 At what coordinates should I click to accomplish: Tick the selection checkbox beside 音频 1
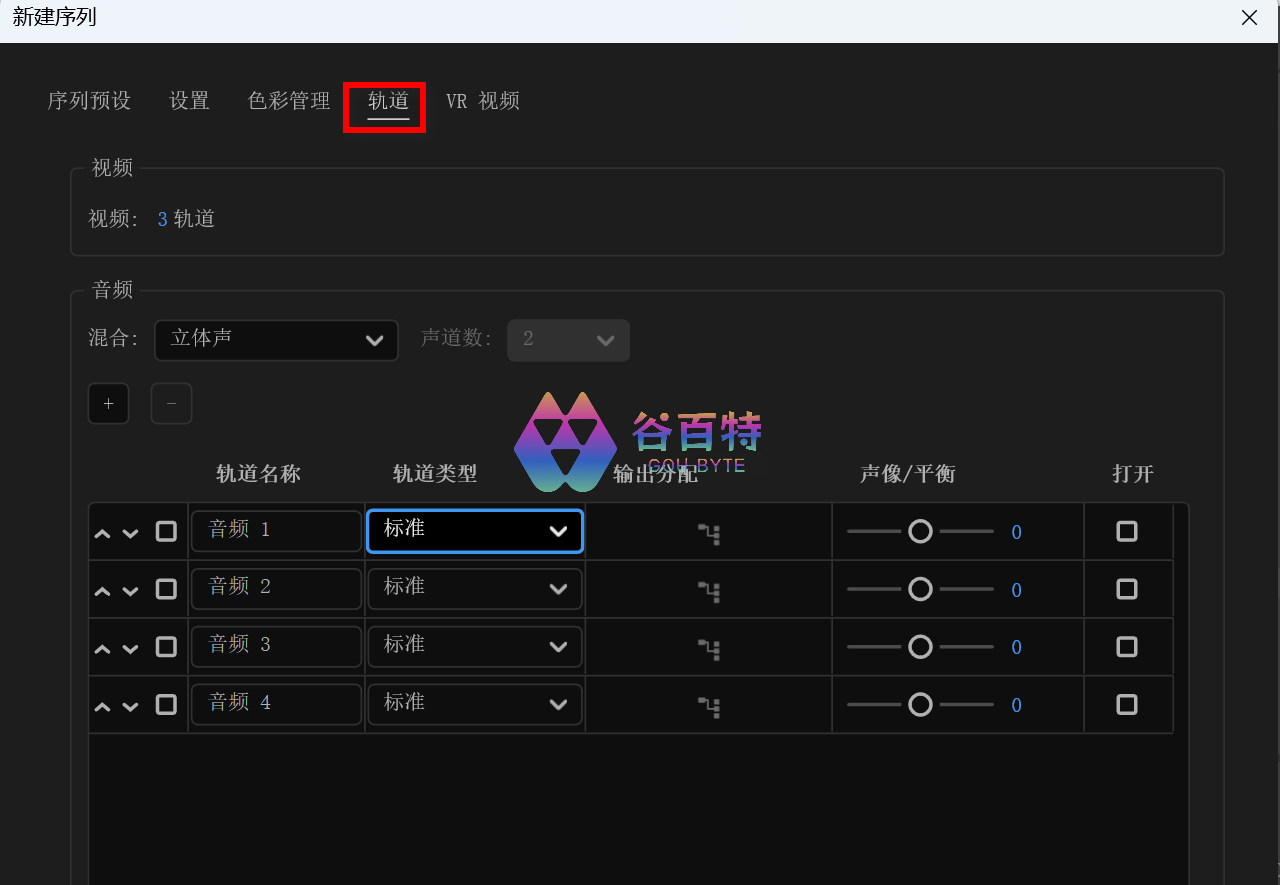click(x=166, y=531)
